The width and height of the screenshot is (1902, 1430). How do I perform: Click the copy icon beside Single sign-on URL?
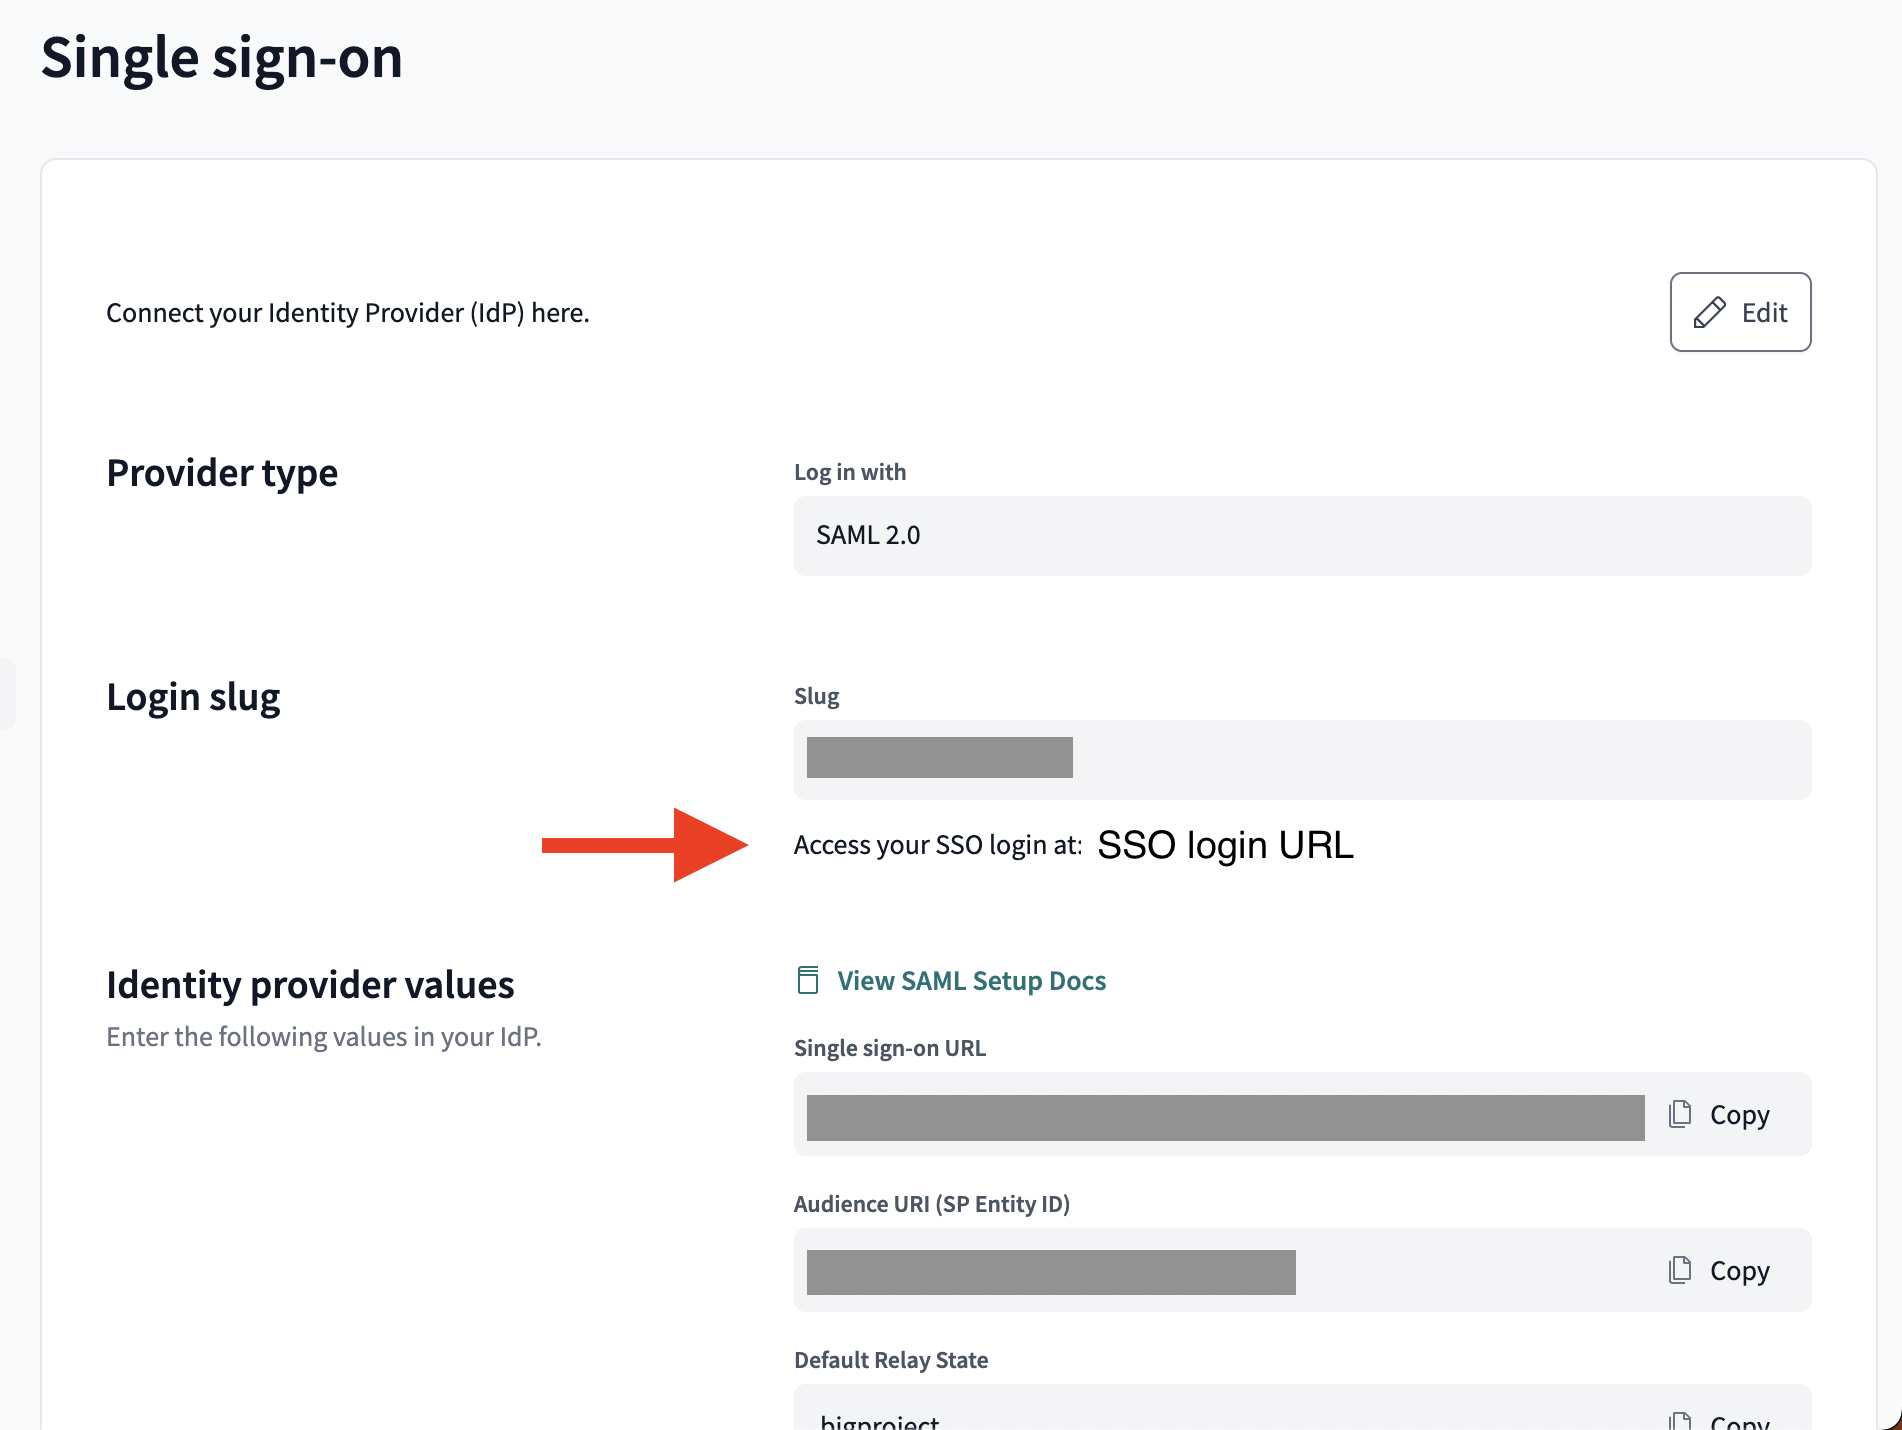tap(1679, 1114)
